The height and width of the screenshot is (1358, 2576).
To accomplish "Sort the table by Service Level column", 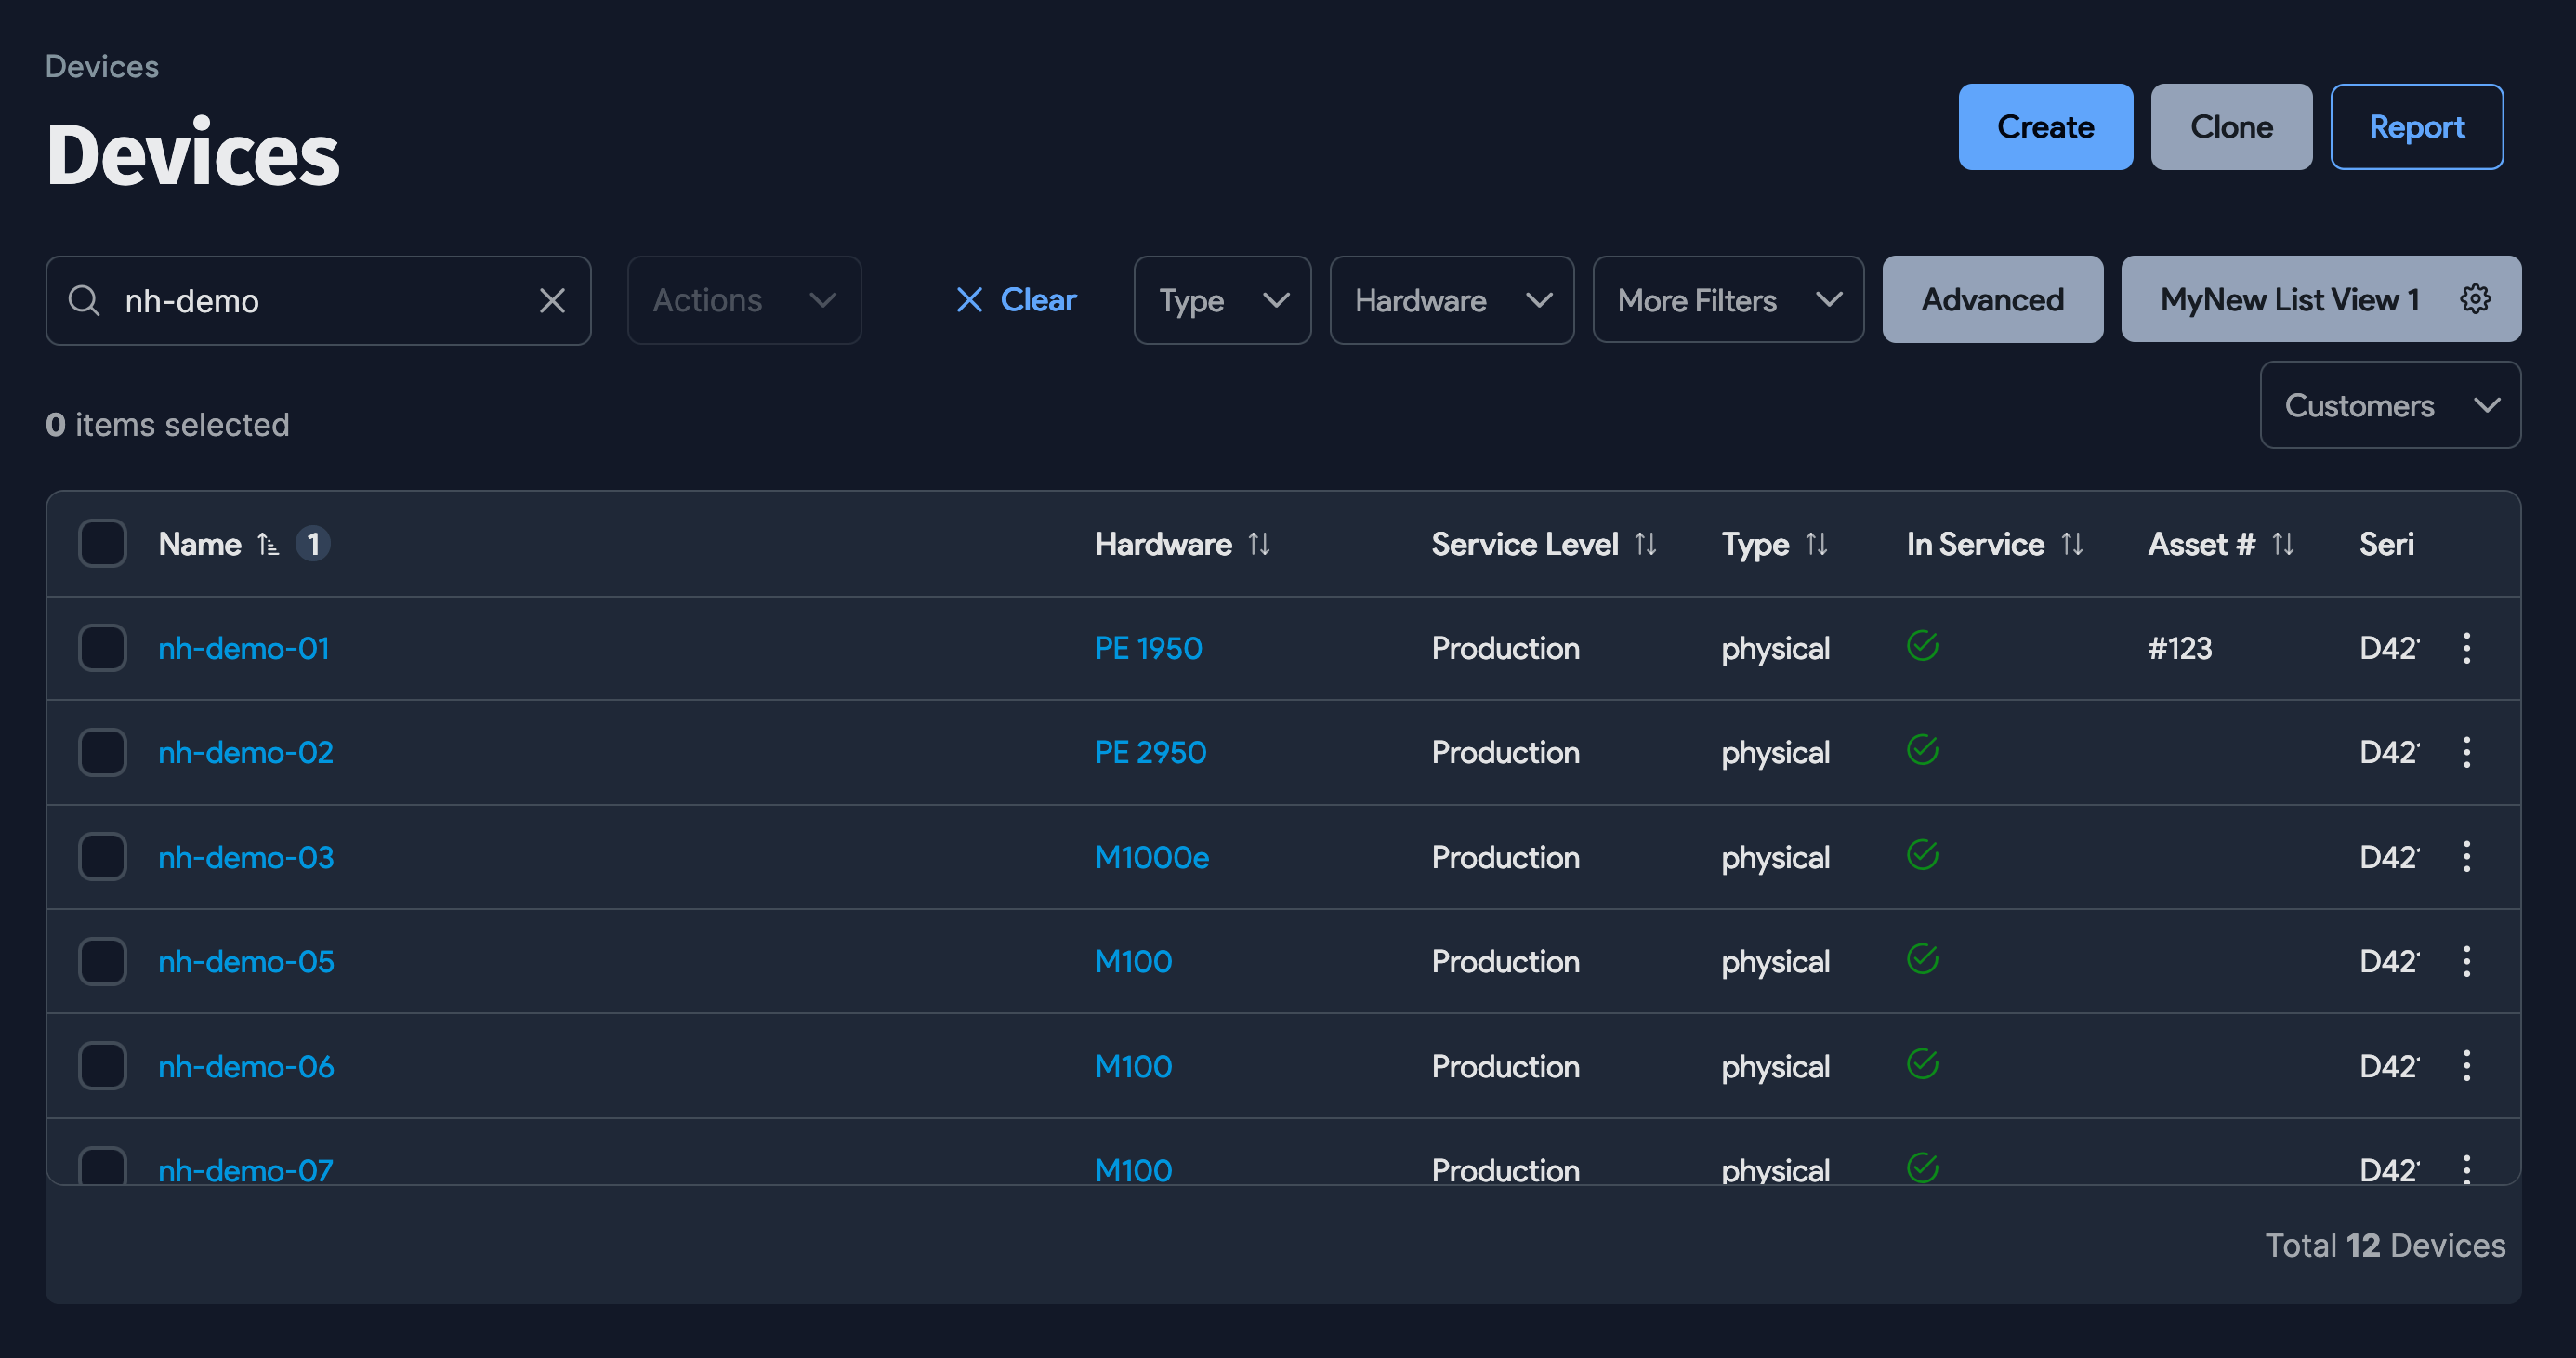I will tap(1647, 544).
